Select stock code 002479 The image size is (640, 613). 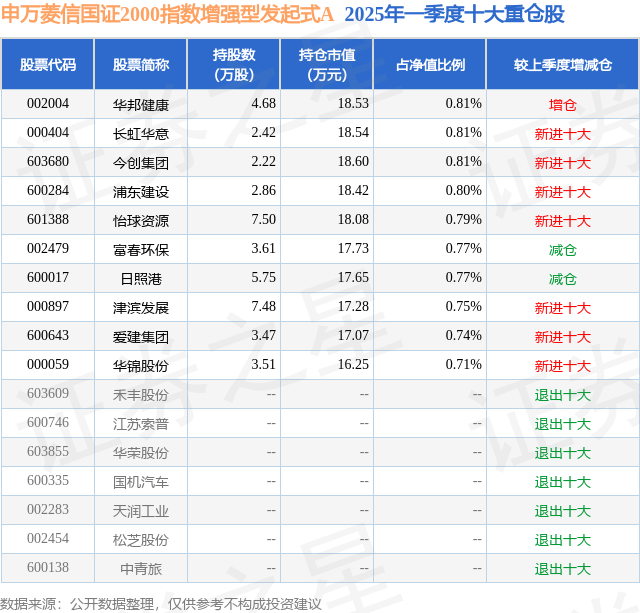pyautogui.click(x=48, y=249)
